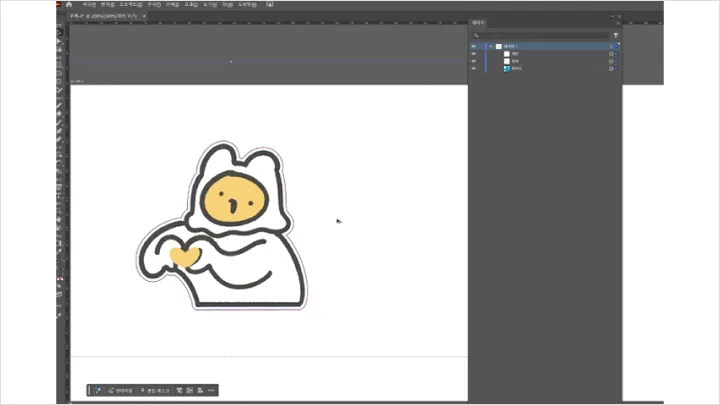Open the Edit (편집) menu

pos(108,5)
